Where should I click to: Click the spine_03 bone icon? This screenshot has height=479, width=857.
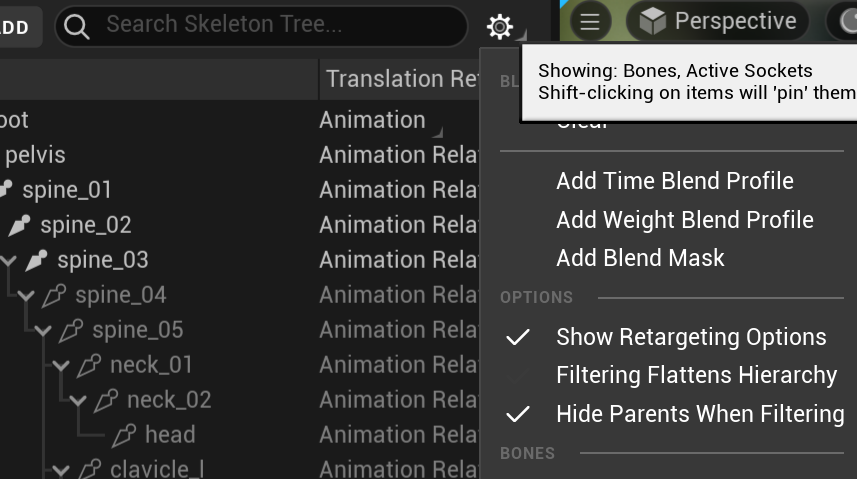37,260
